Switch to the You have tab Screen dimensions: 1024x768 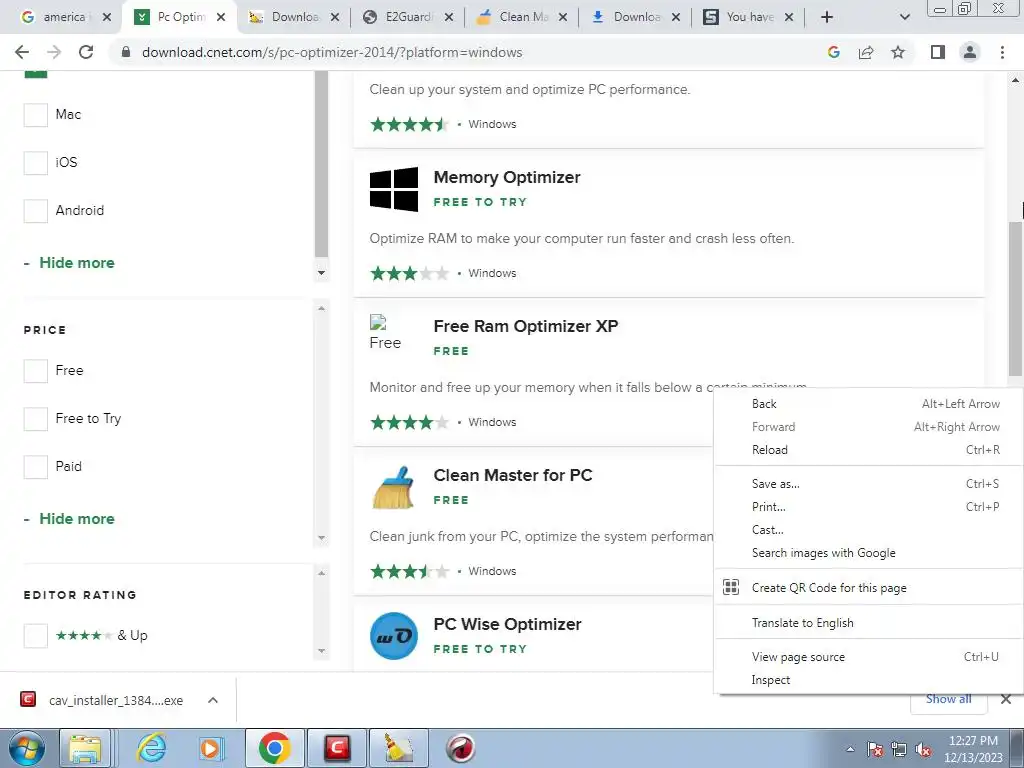748,17
